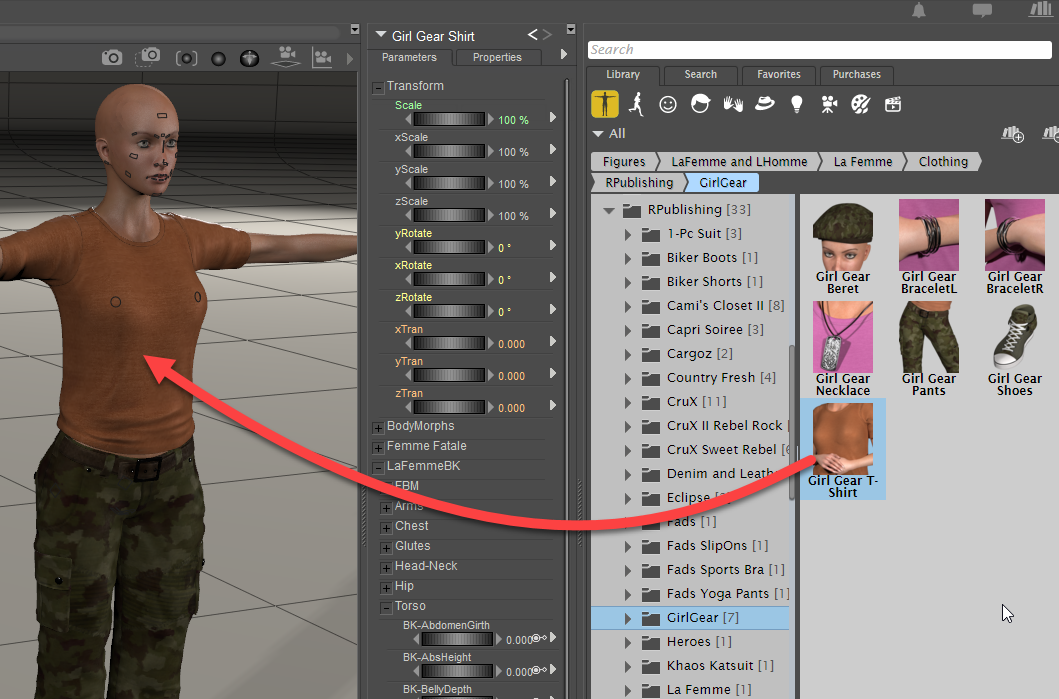Switch to the Properties tab

[x=497, y=57]
